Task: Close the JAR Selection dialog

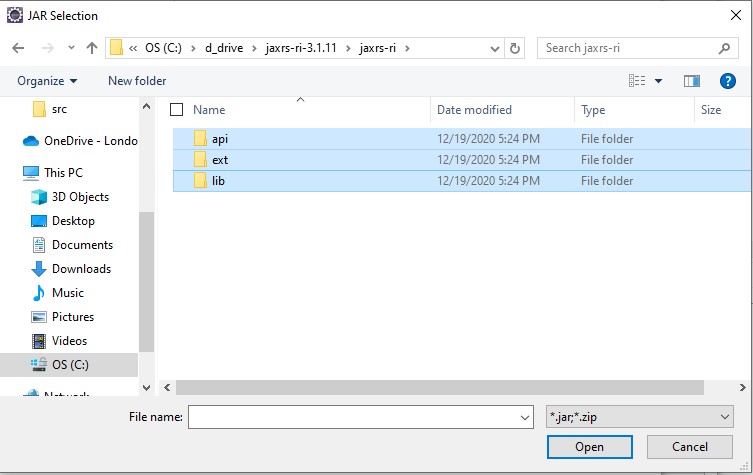Action: (x=735, y=15)
